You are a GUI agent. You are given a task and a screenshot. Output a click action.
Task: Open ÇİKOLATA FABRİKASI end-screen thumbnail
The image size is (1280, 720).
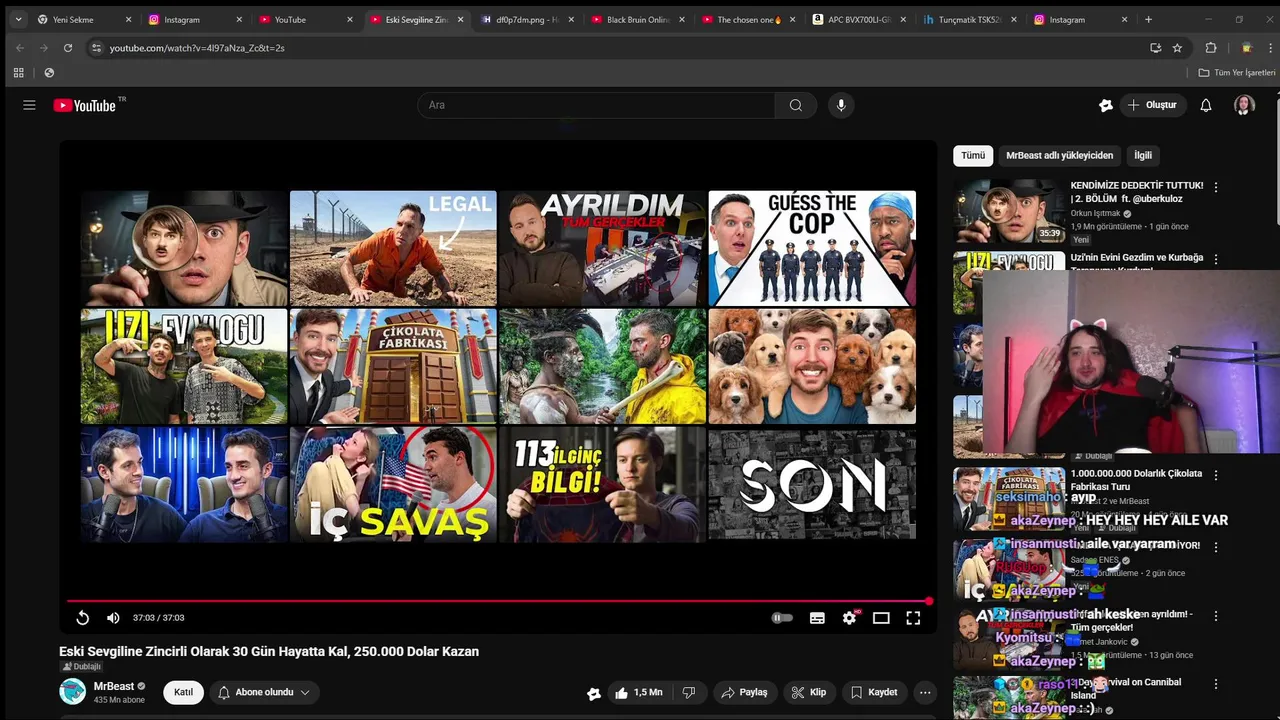point(393,366)
